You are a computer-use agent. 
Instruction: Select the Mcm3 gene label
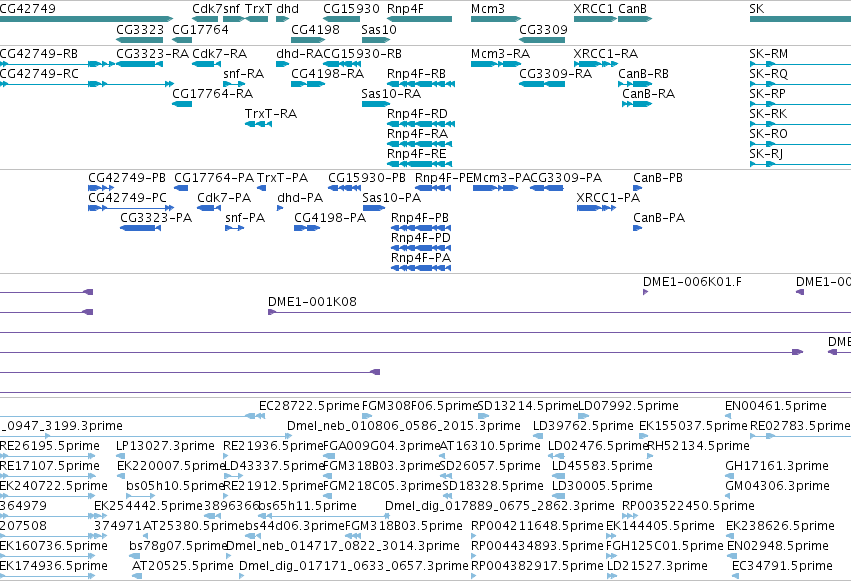487,9
